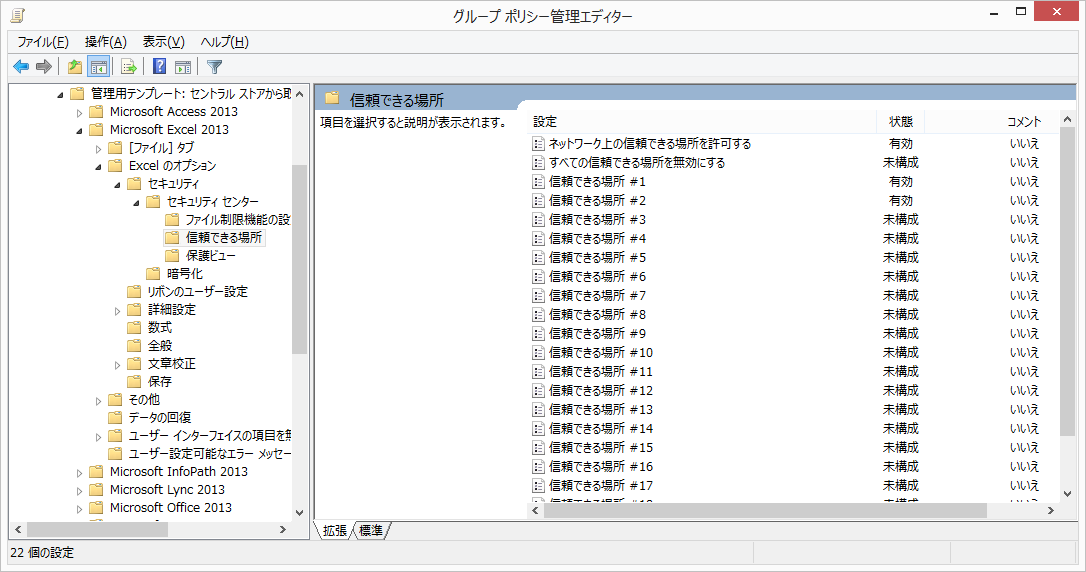Click the Filter funnel toolbar icon

pos(215,66)
